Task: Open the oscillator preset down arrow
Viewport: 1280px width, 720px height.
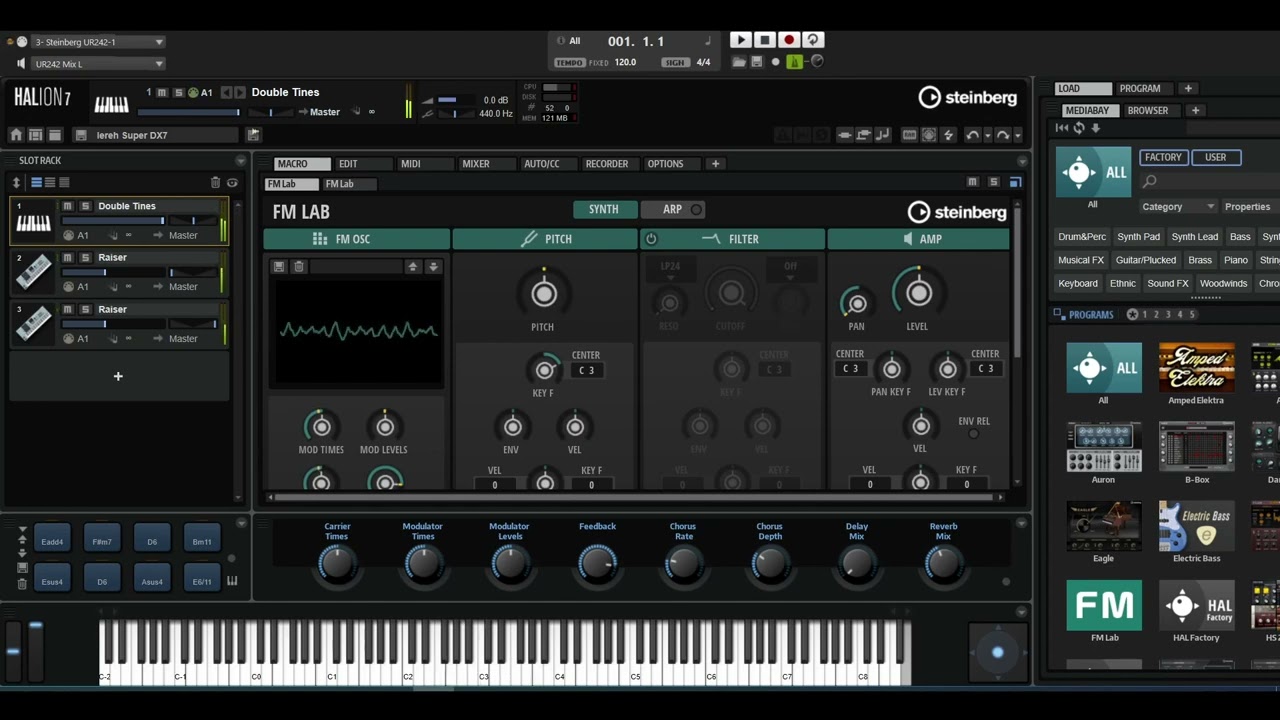Action: (433, 267)
